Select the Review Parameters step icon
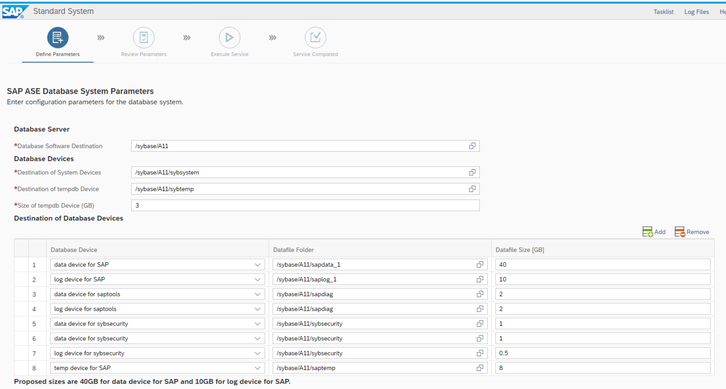This screenshot has height=389, width=726. tap(144, 38)
